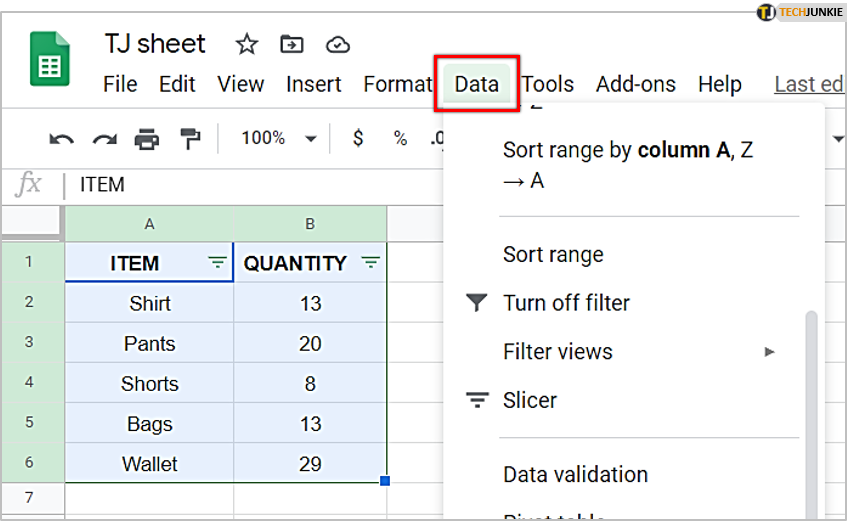Expand the Filter views submenu arrow
This screenshot has height=521, width=851.
[769, 352]
